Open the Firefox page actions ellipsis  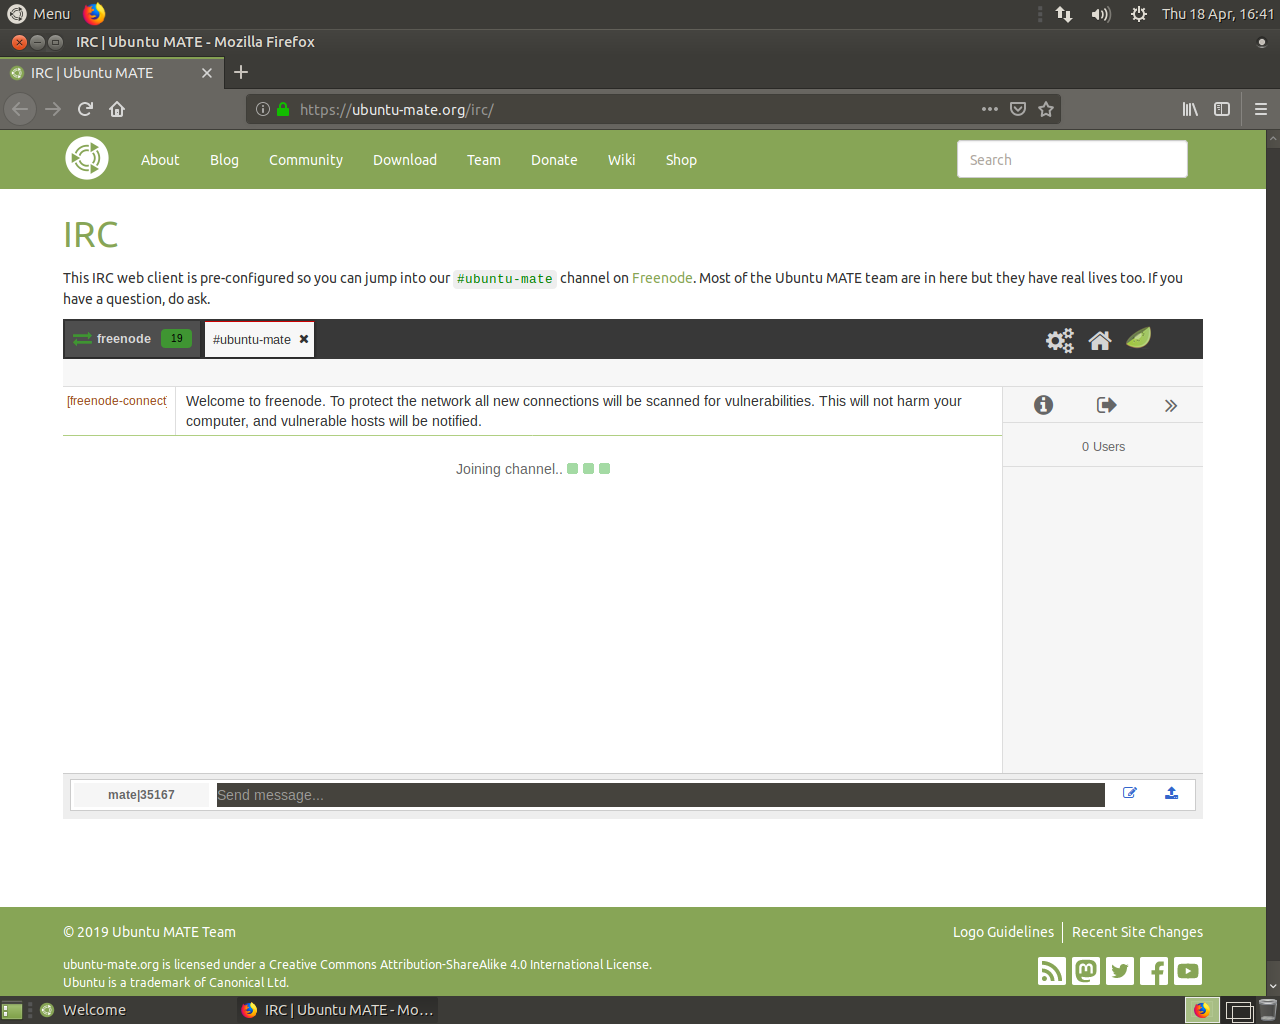990,109
